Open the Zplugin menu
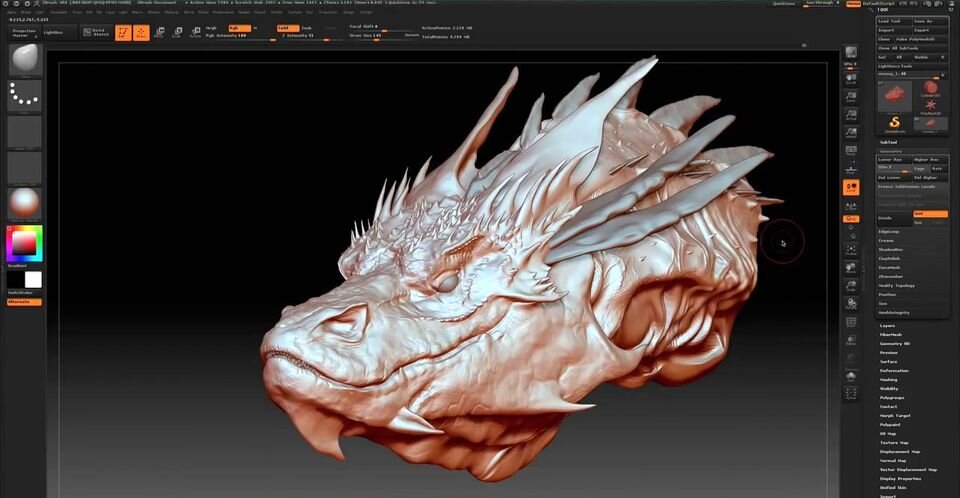The height and width of the screenshot is (498, 960). tap(348, 12)
